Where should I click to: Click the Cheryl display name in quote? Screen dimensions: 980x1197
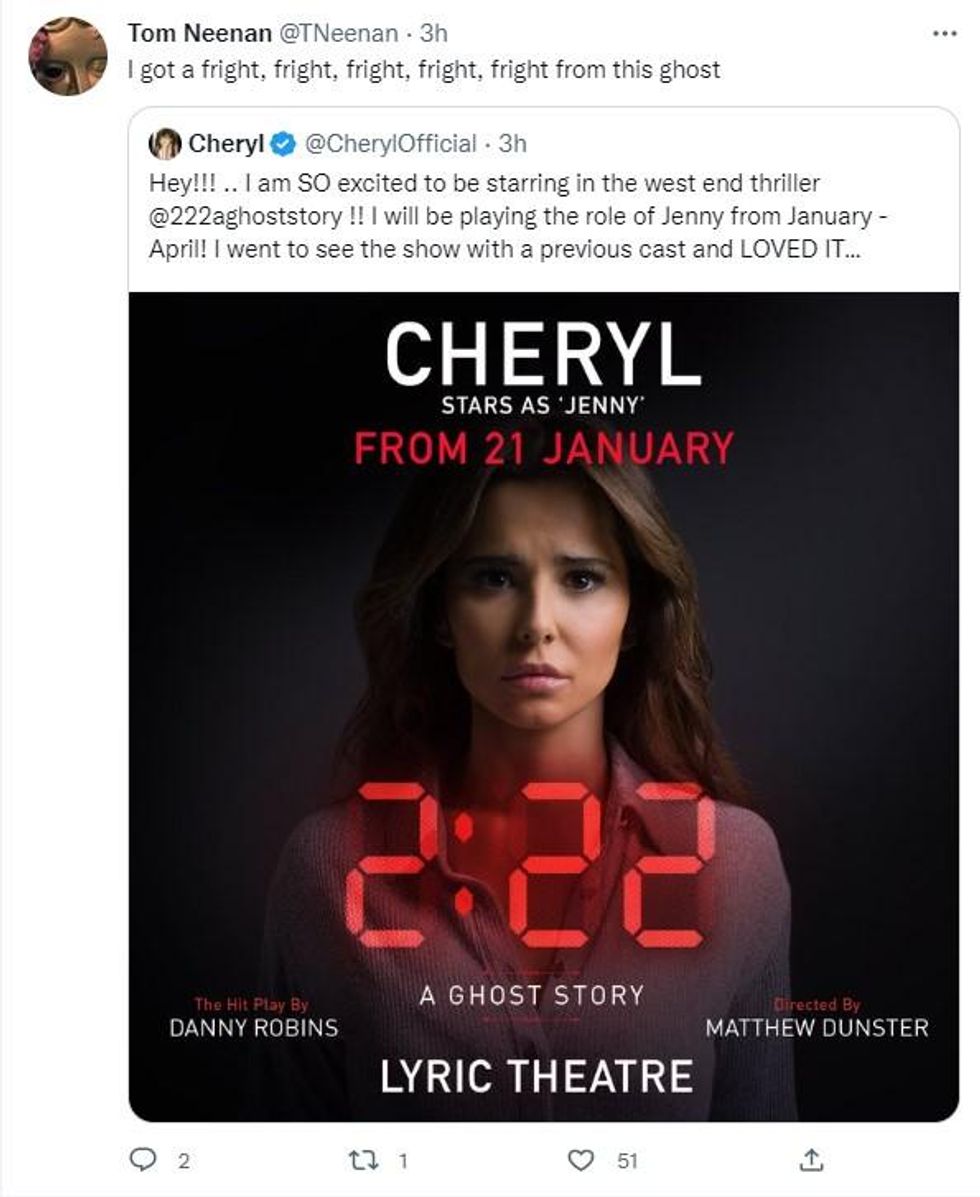tap(226, 144)
